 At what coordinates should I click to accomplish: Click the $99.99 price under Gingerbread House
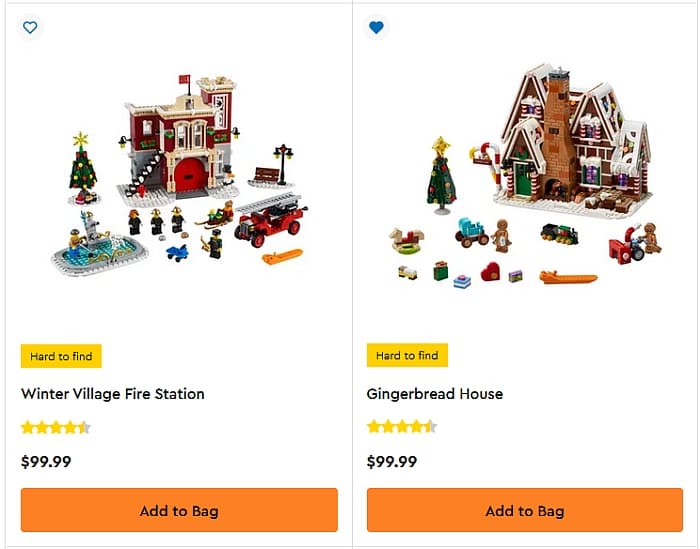[x=392, y=462]
